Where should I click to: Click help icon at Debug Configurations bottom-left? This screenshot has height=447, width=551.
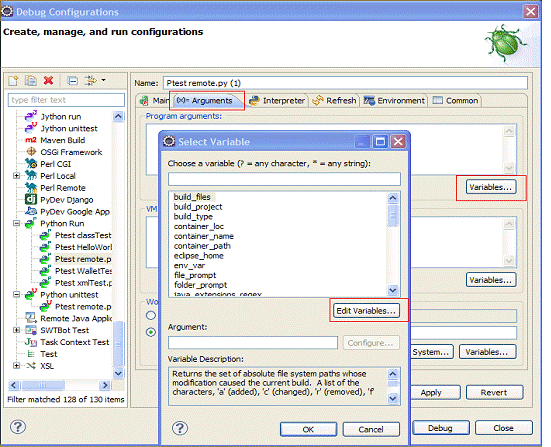coord(18,427)
